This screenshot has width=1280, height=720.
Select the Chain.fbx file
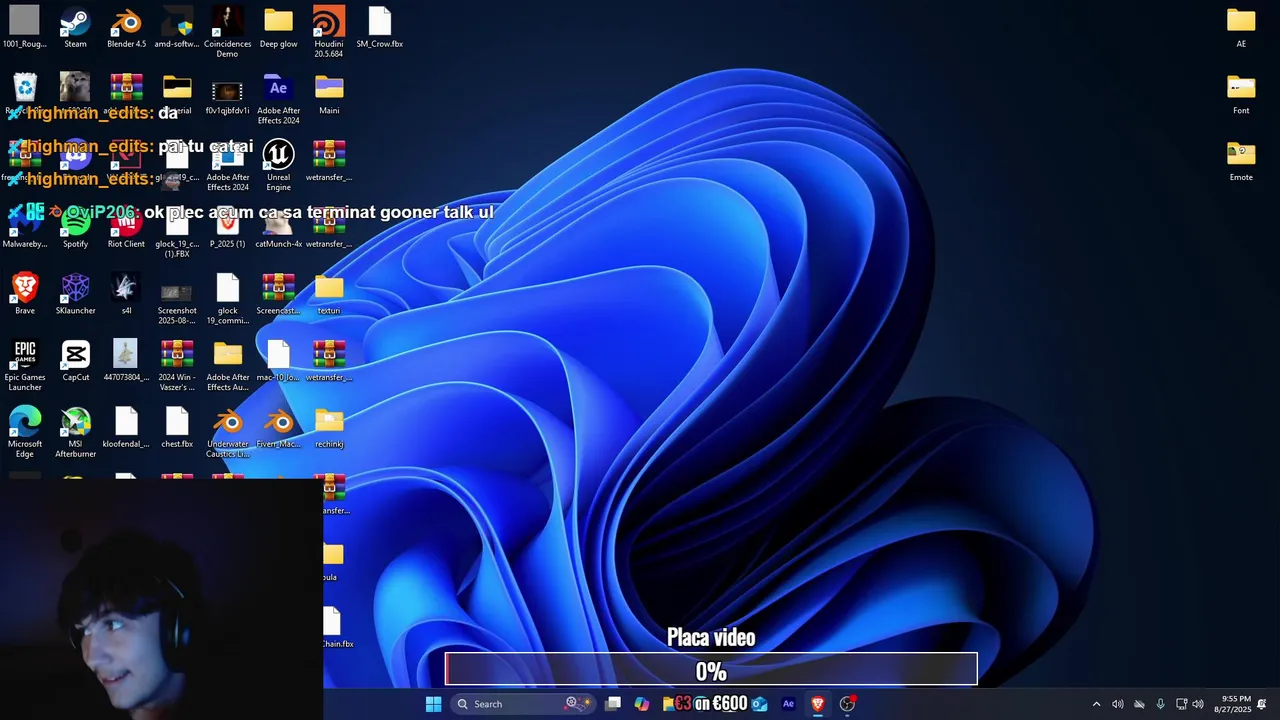[x=333, y=628]
